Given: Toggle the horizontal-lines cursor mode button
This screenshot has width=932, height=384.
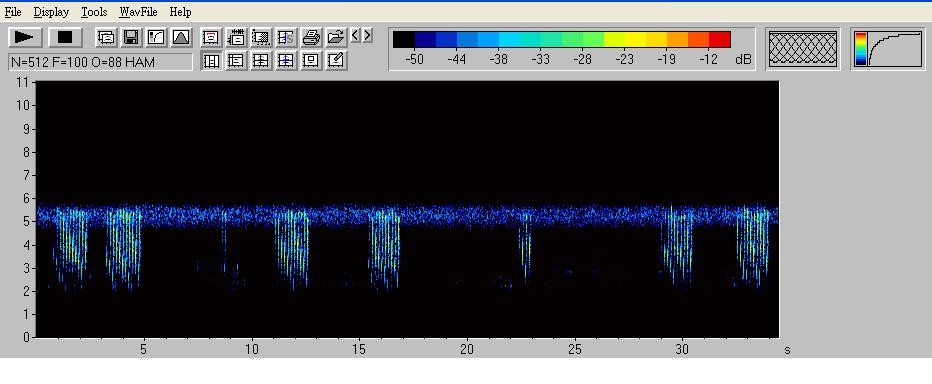Looking at the screenshot, I should point(236,60).
